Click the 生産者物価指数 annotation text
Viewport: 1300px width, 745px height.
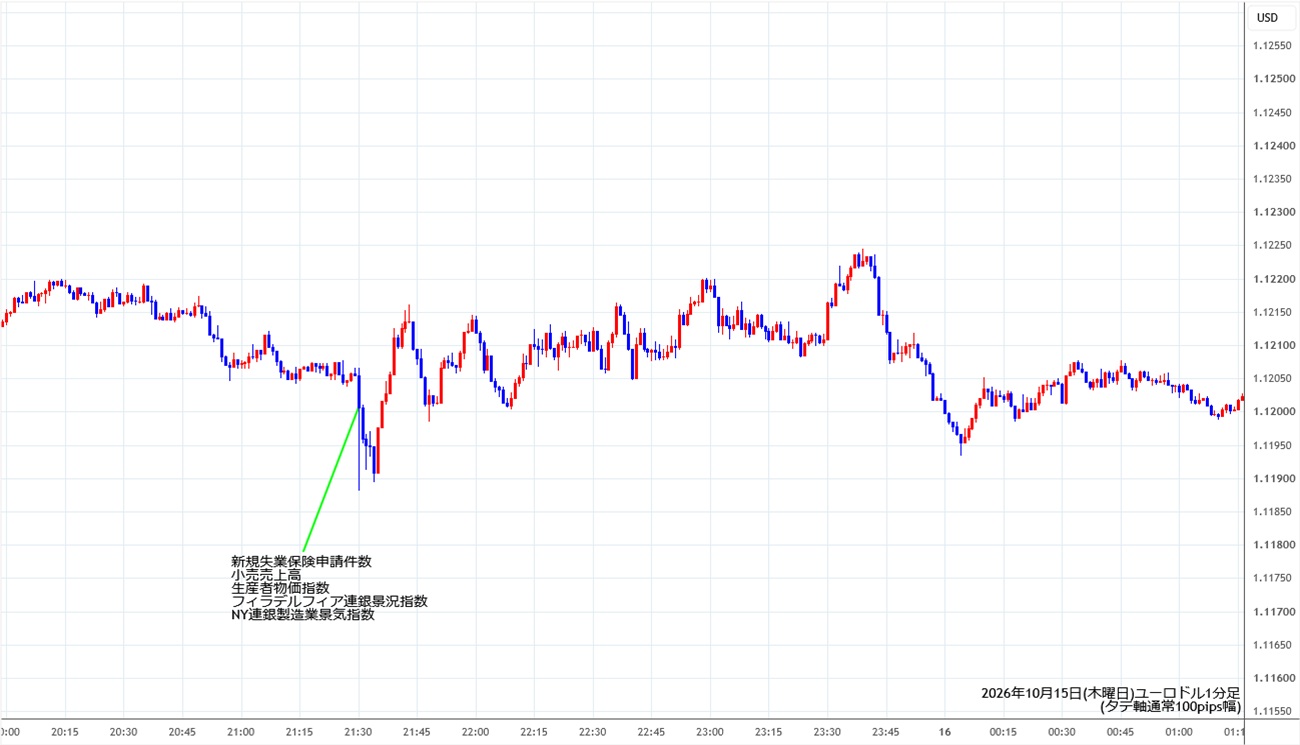click(280, 588)
